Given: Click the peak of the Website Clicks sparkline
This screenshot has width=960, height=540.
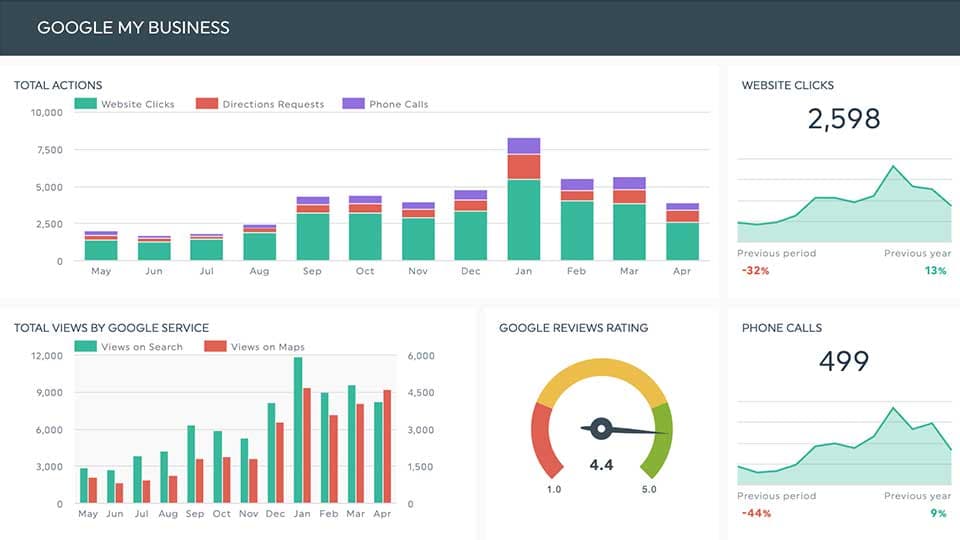Looking at the screenshot, I should (893, 166).
